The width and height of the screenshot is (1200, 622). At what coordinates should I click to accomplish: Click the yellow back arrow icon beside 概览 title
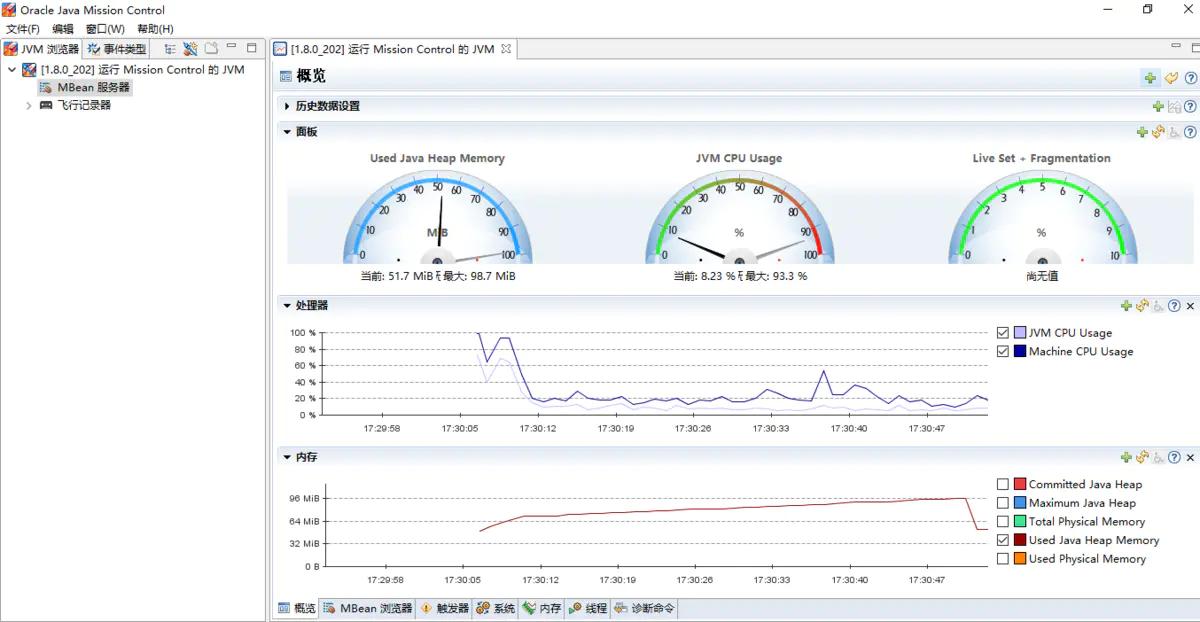pyautogui.click(x=1171, y=78)
